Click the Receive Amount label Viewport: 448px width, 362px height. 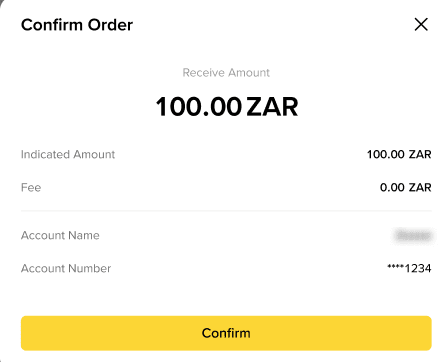click(226, 73)
